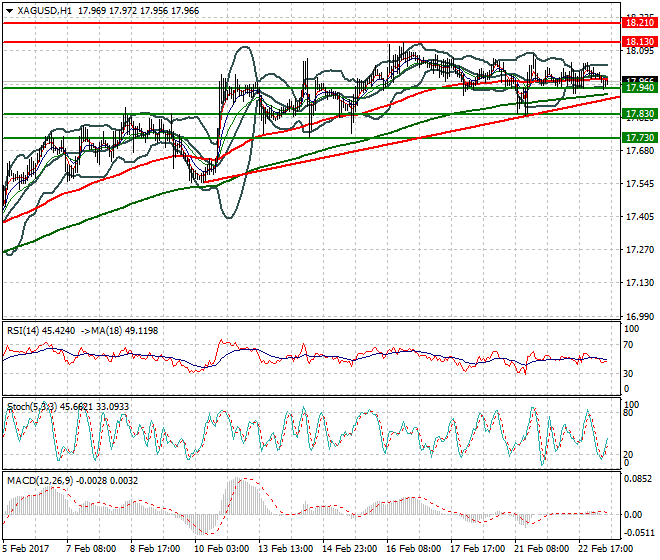Select the 16.990 price scale value
The image size is (660, 560).
(x=640, y=316)
